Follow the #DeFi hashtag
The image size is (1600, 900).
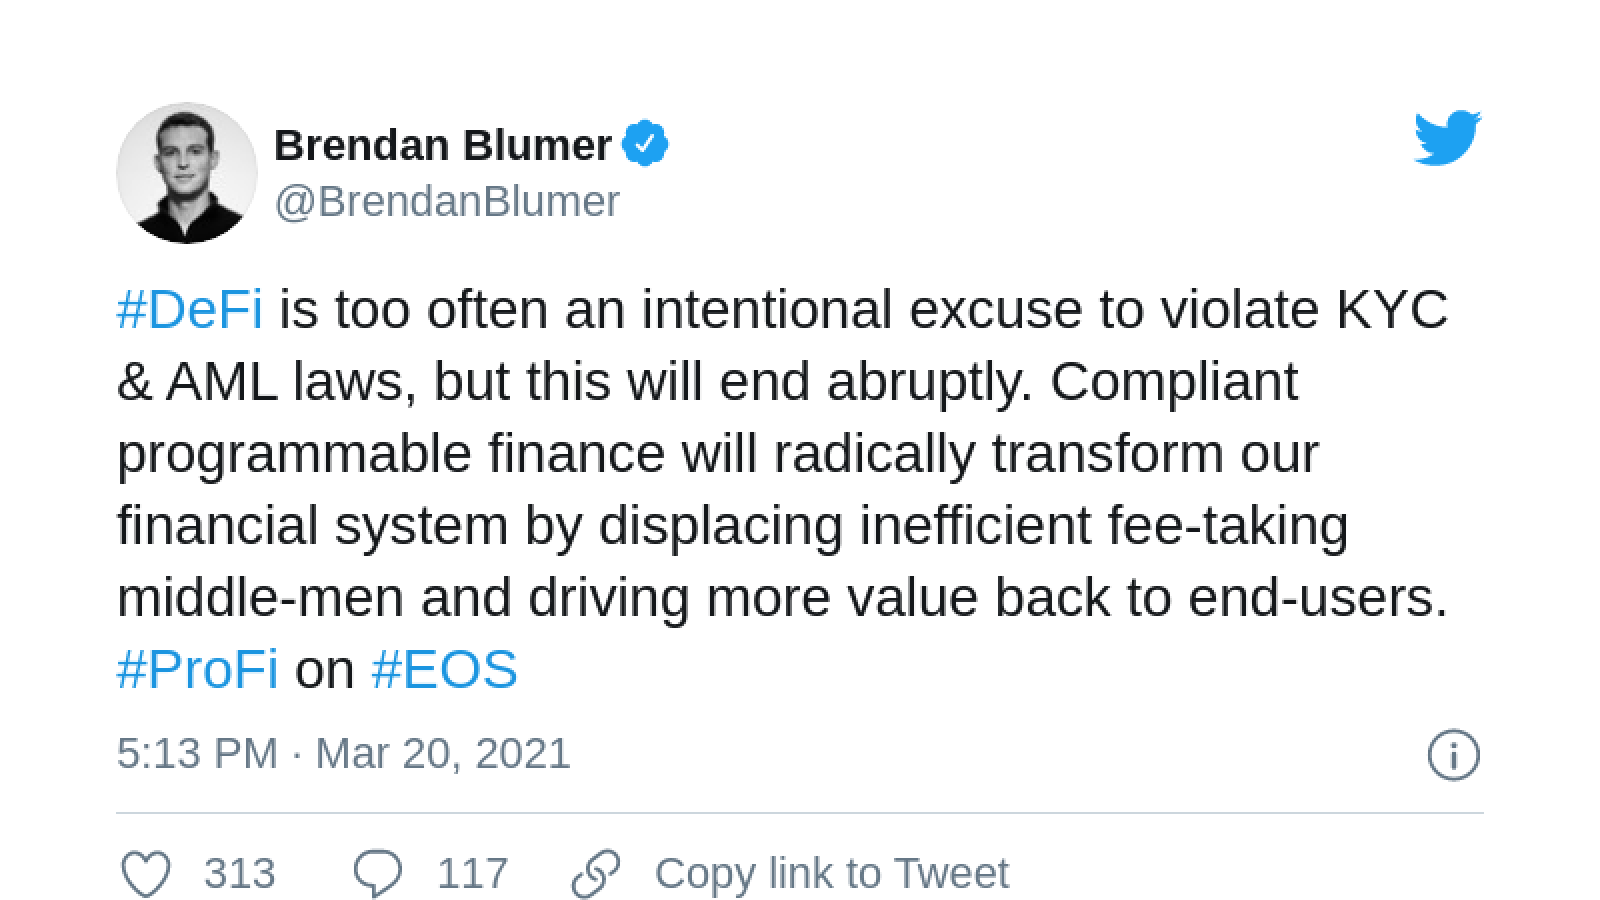click(190, 309)
